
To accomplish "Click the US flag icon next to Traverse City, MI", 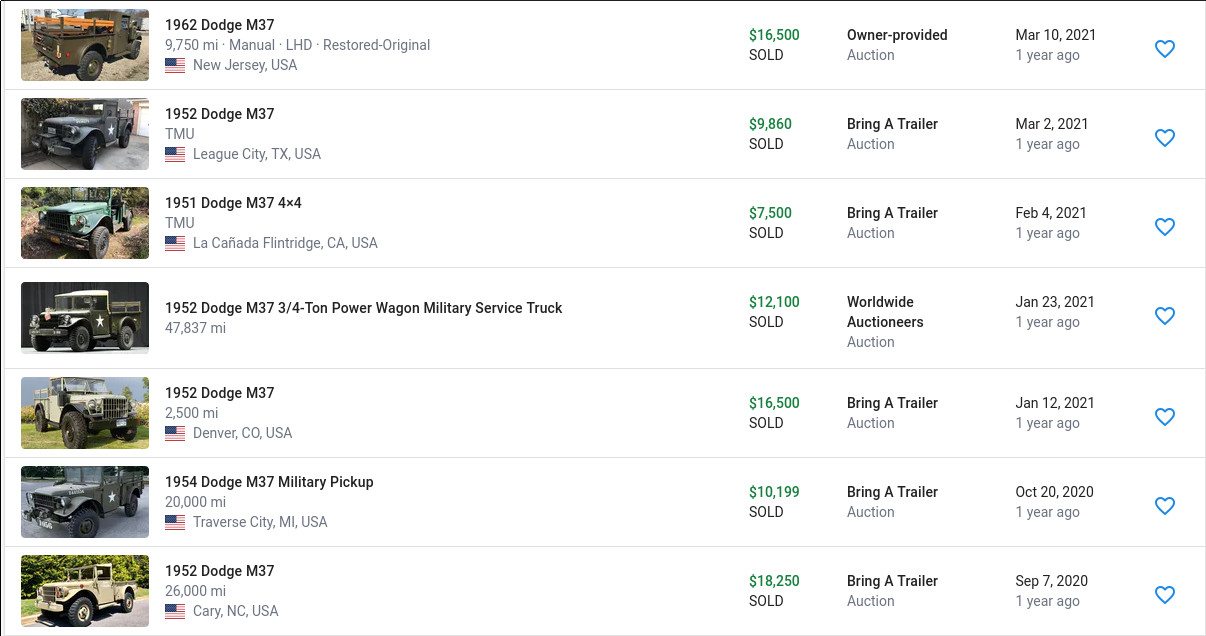I will point(175,522).
